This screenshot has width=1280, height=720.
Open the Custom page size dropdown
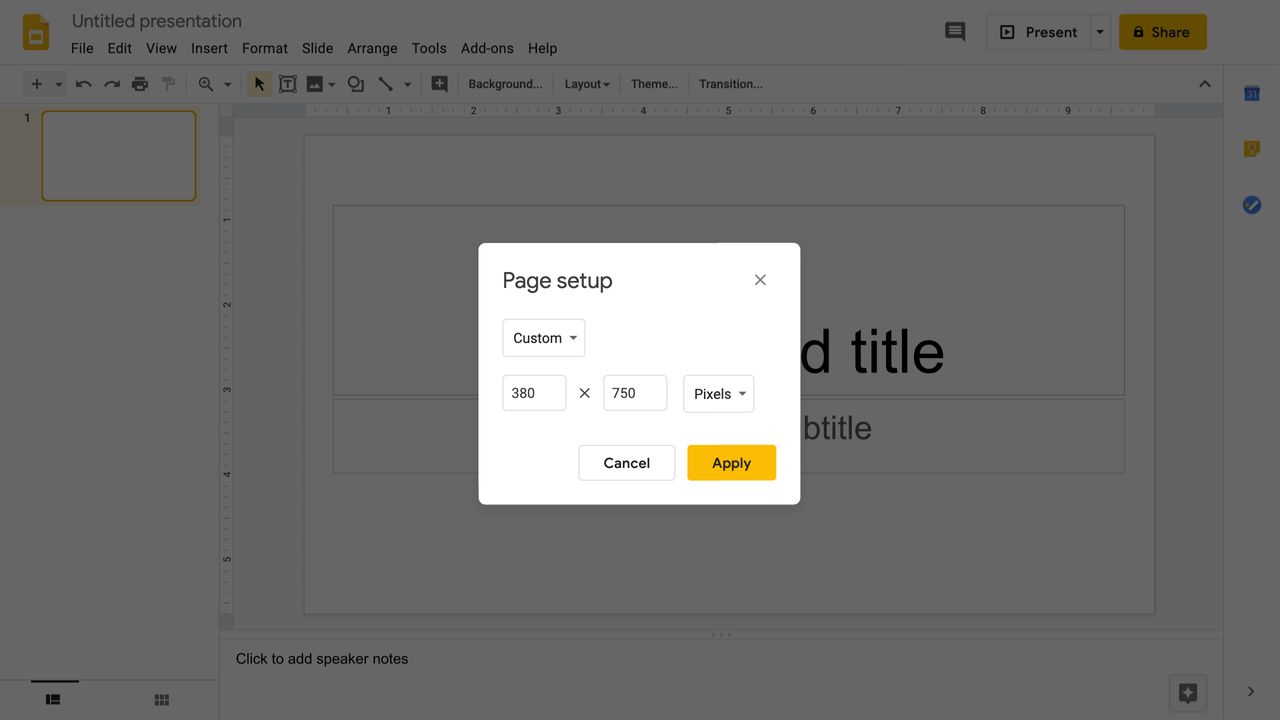[543, 338]
